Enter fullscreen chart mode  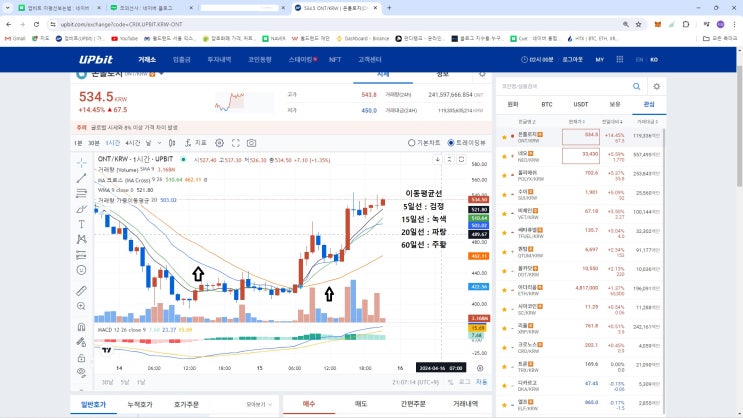236,143
